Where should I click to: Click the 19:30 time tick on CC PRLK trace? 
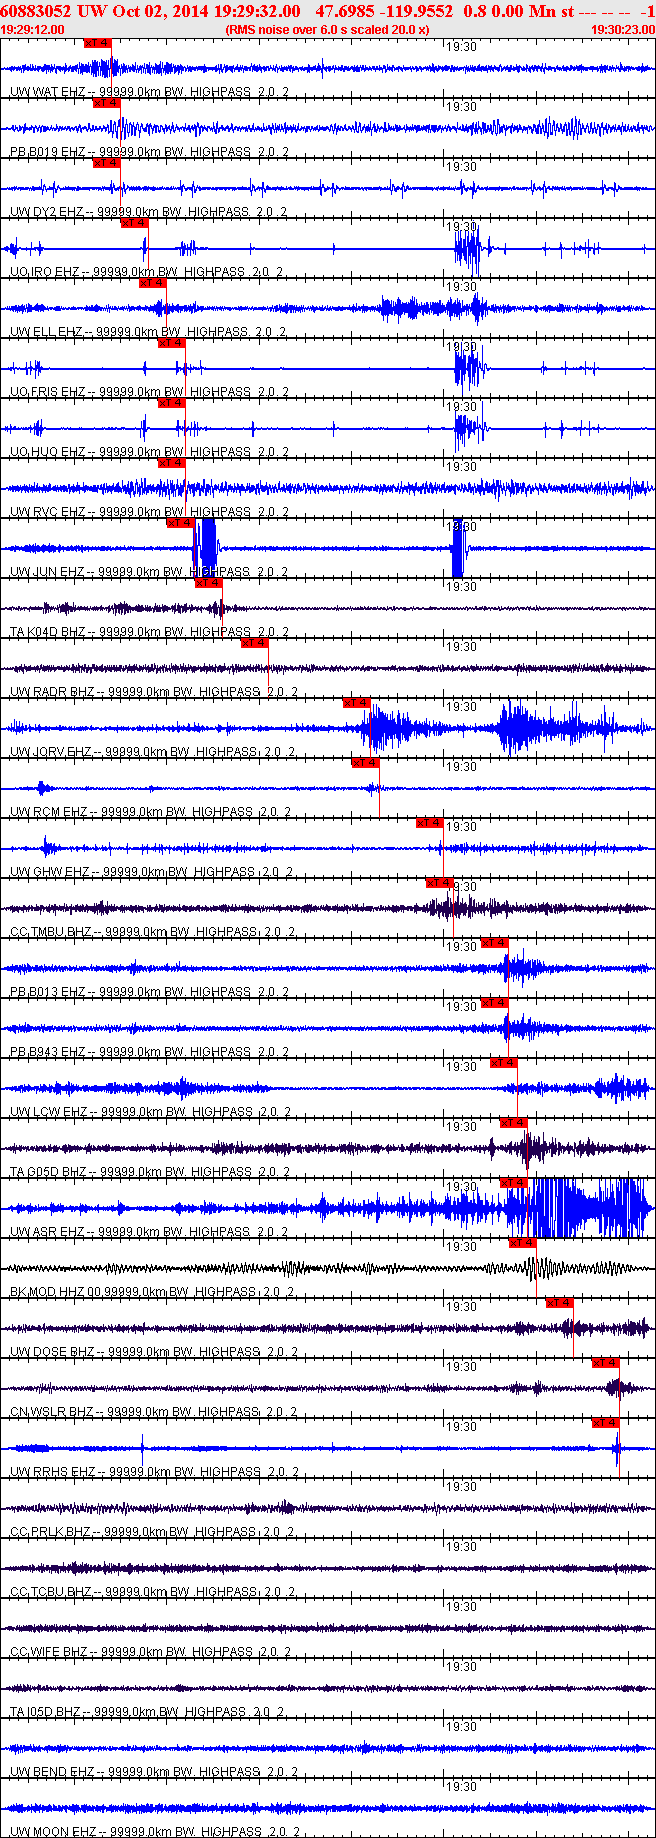click(x=461, y=1487)
